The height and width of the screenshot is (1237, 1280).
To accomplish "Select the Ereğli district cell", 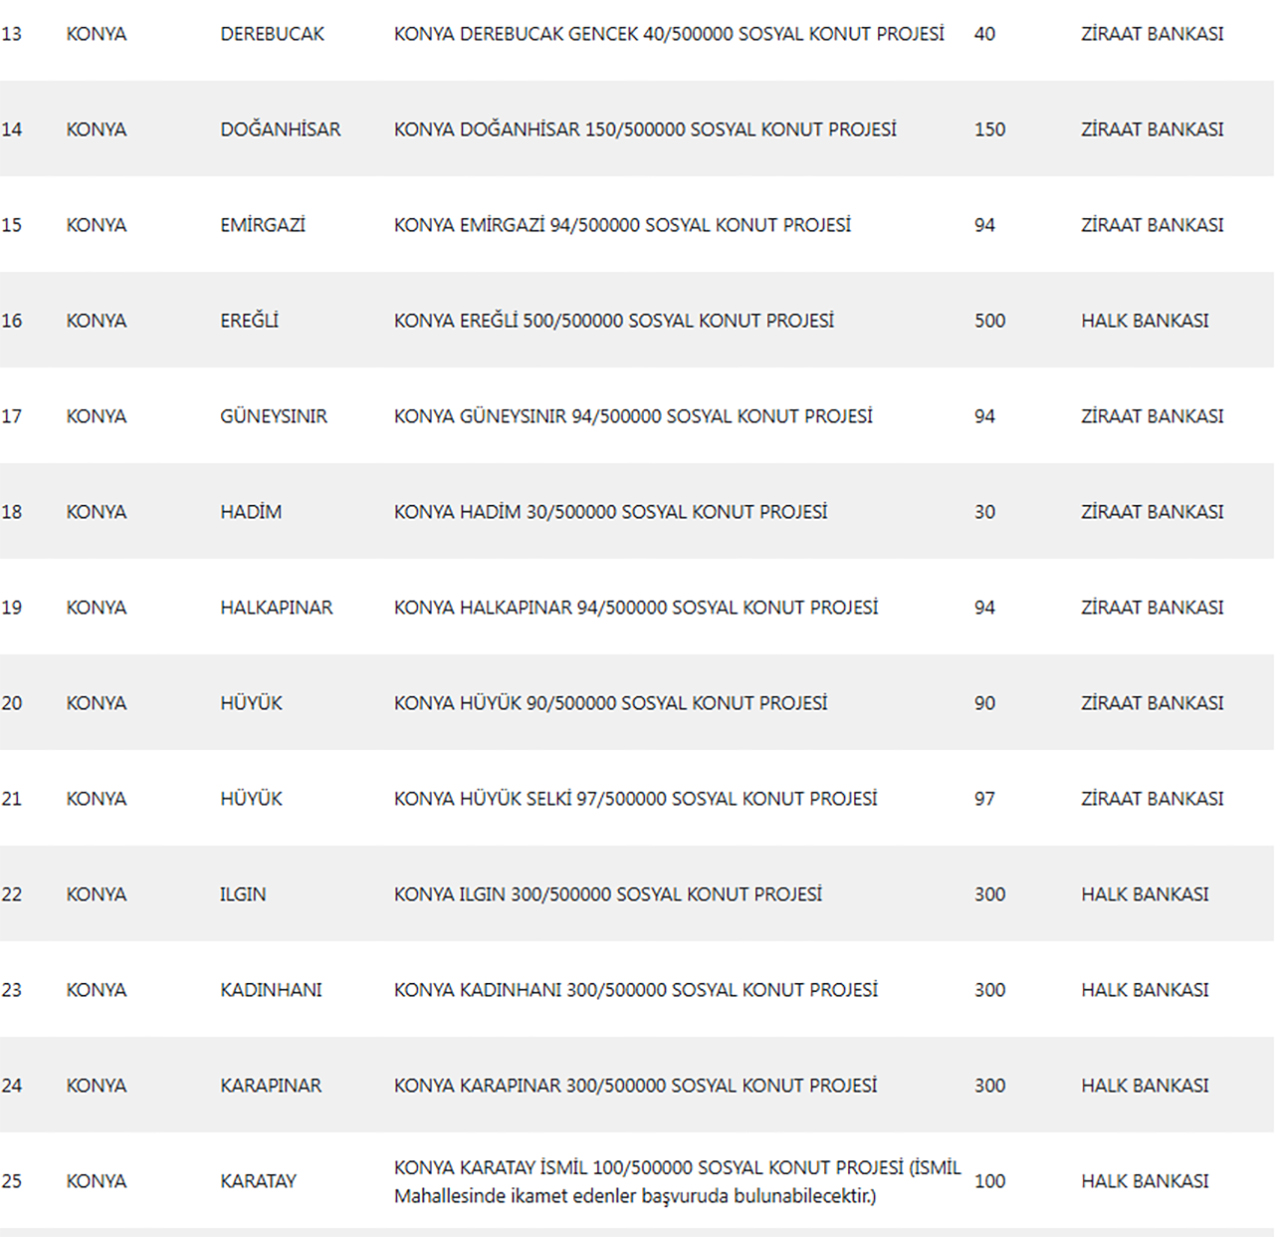I will (x=249, y=321).
